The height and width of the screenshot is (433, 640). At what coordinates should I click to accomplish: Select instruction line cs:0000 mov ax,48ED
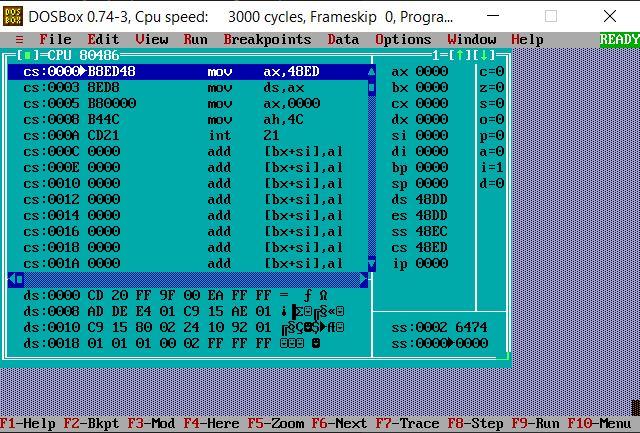188,72
